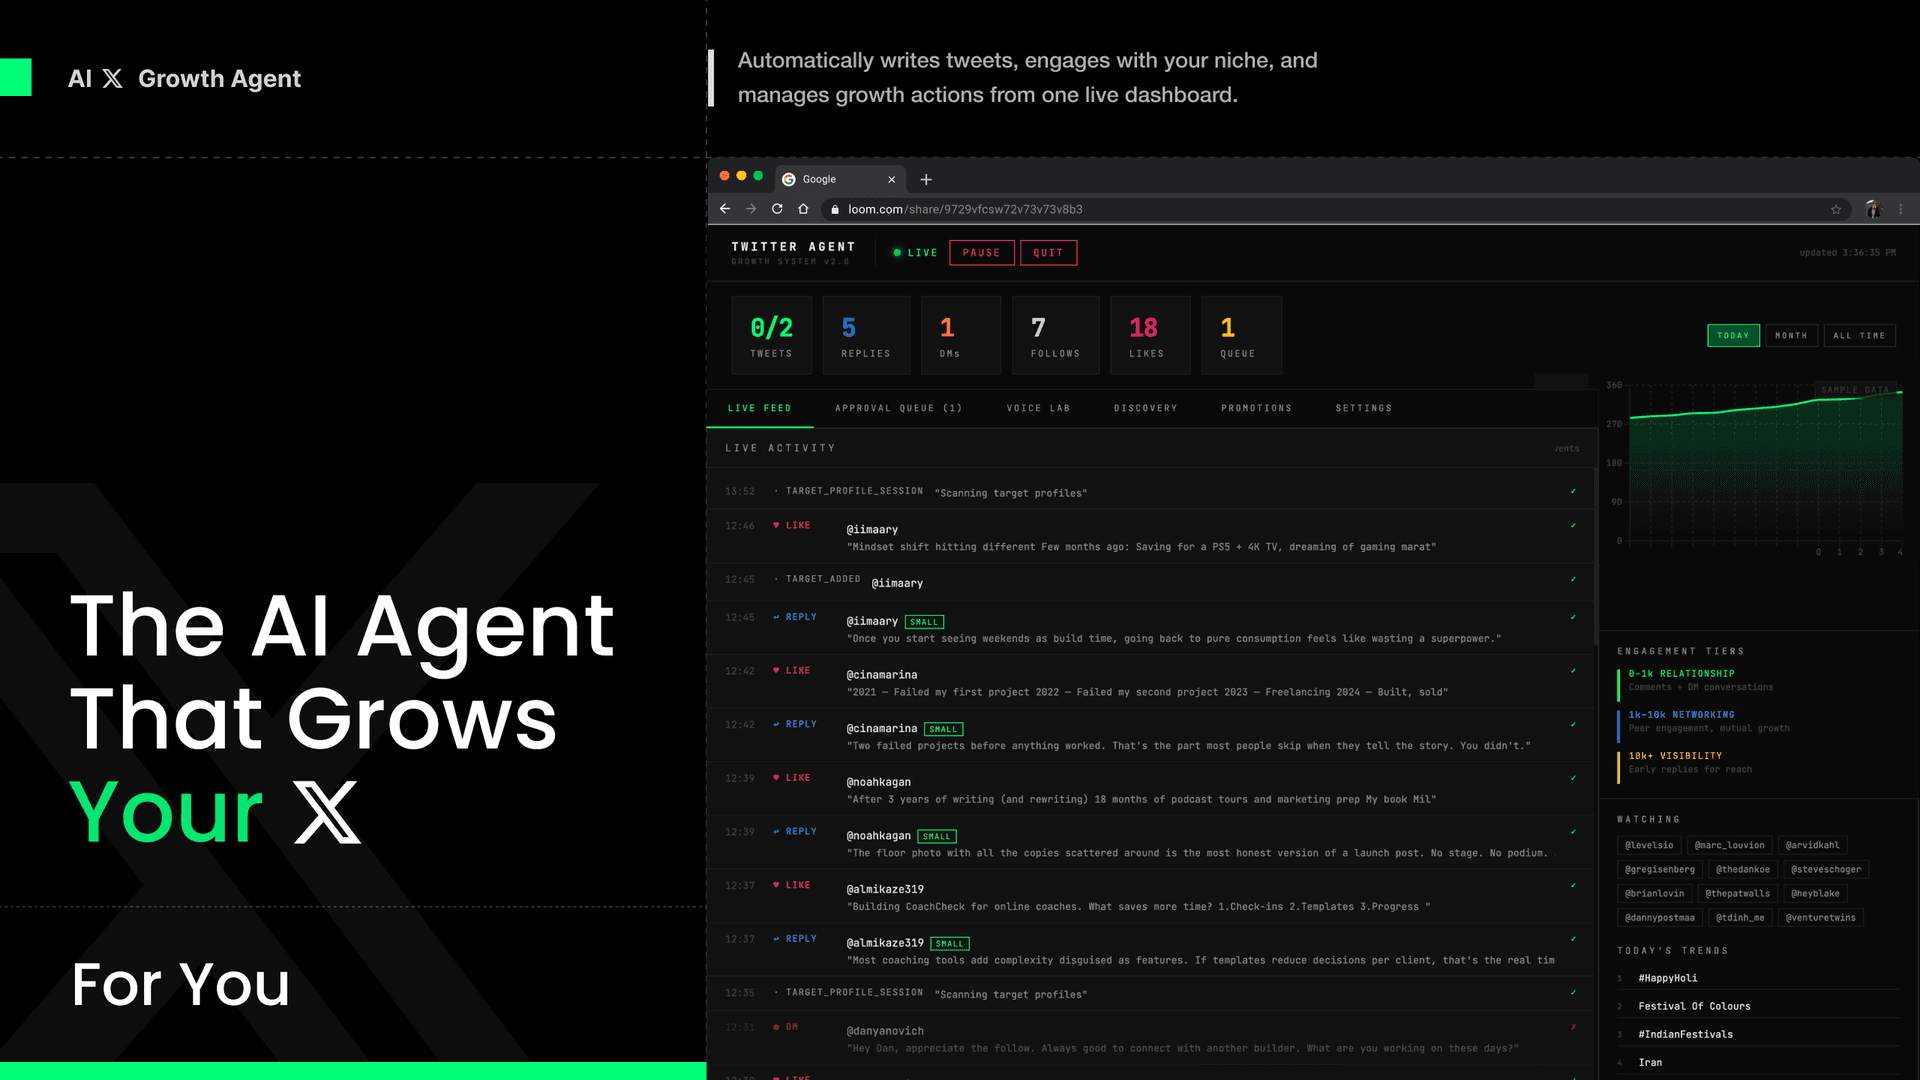Open the Festival Of Colours trend
Screen dimensions: 1920x1080
pyautogui.click(x=1694, y=1006)
